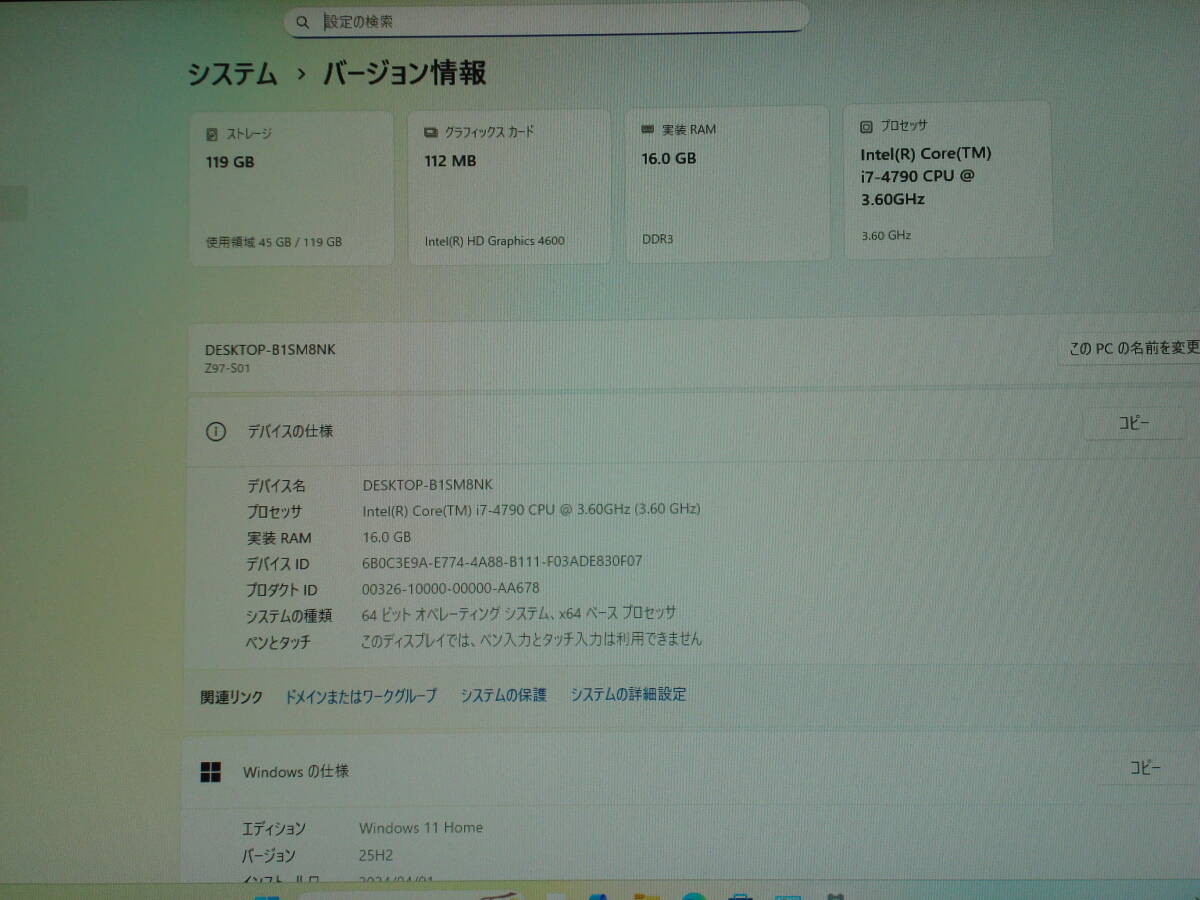Click the ストレージ drive icon
This screenshot has width=1200, height=900.
point(211,133)
